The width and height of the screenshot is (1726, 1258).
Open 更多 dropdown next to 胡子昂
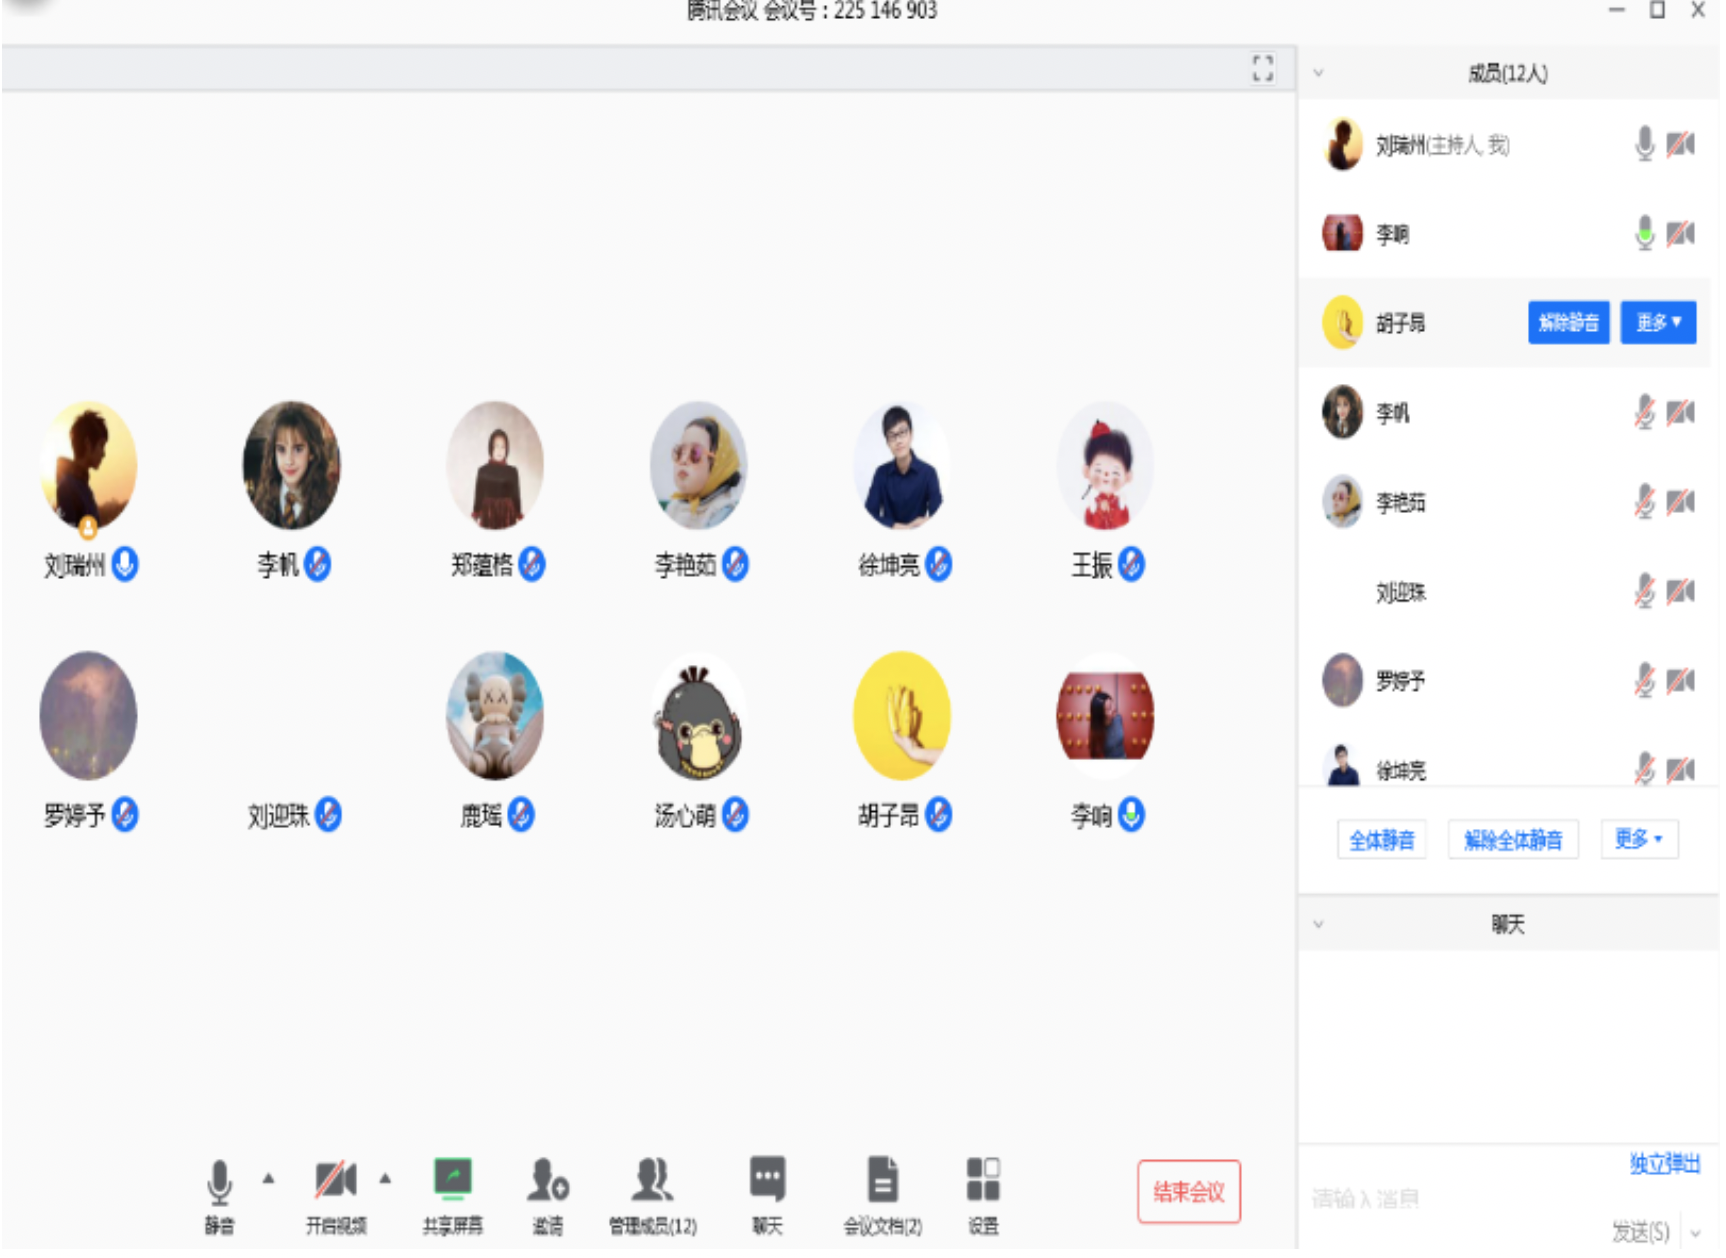(1657, 323)
